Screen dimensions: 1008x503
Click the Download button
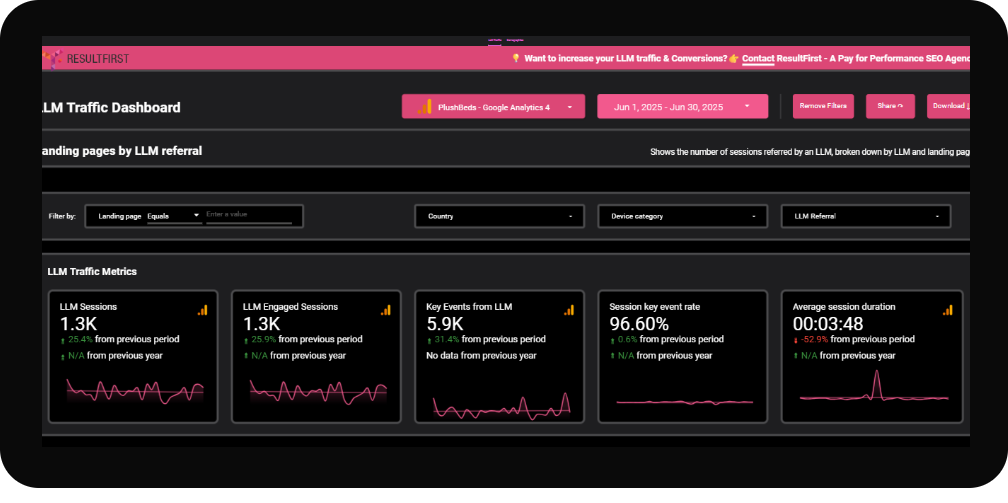tap(948, 106)
